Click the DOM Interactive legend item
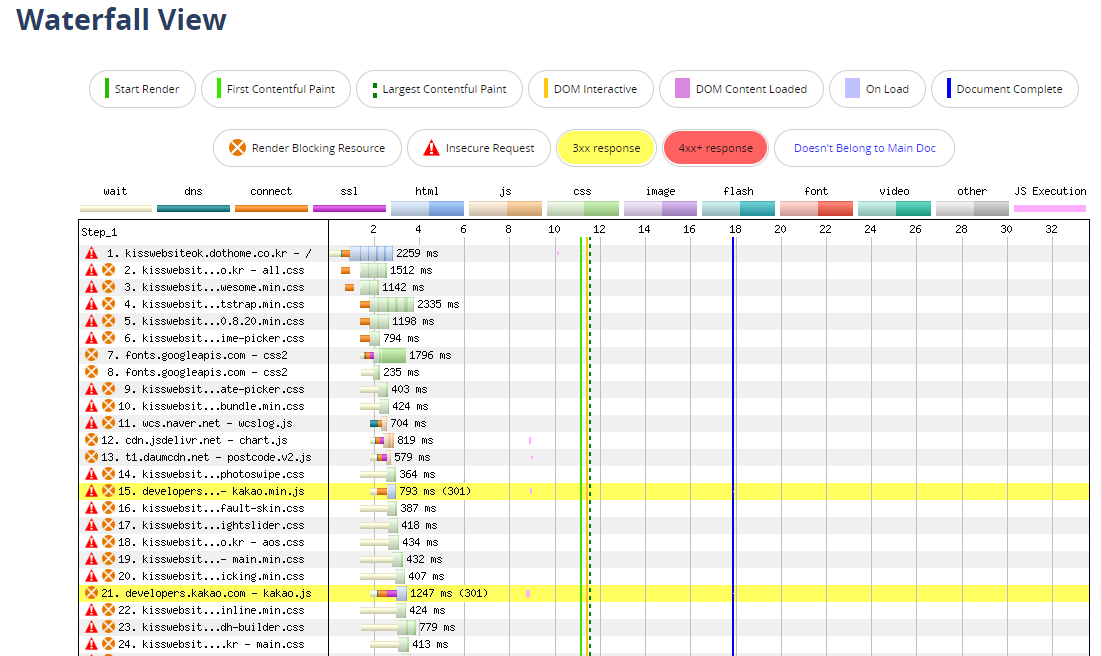This screenshot has width=1101, height=656. (x=590, y=89)
